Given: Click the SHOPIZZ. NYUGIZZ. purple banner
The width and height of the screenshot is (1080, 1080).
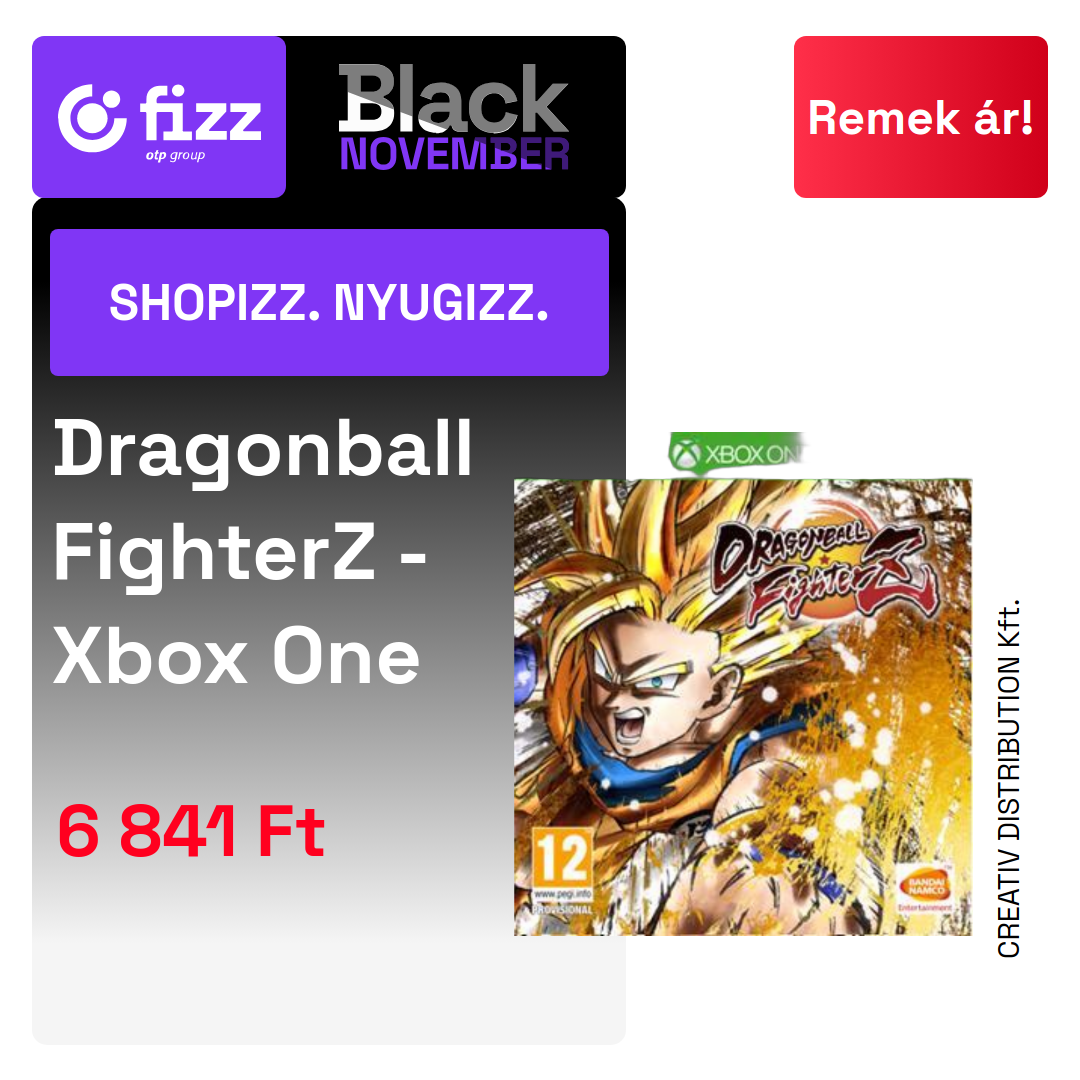Looking at the screenshot, I should (329, 302).
